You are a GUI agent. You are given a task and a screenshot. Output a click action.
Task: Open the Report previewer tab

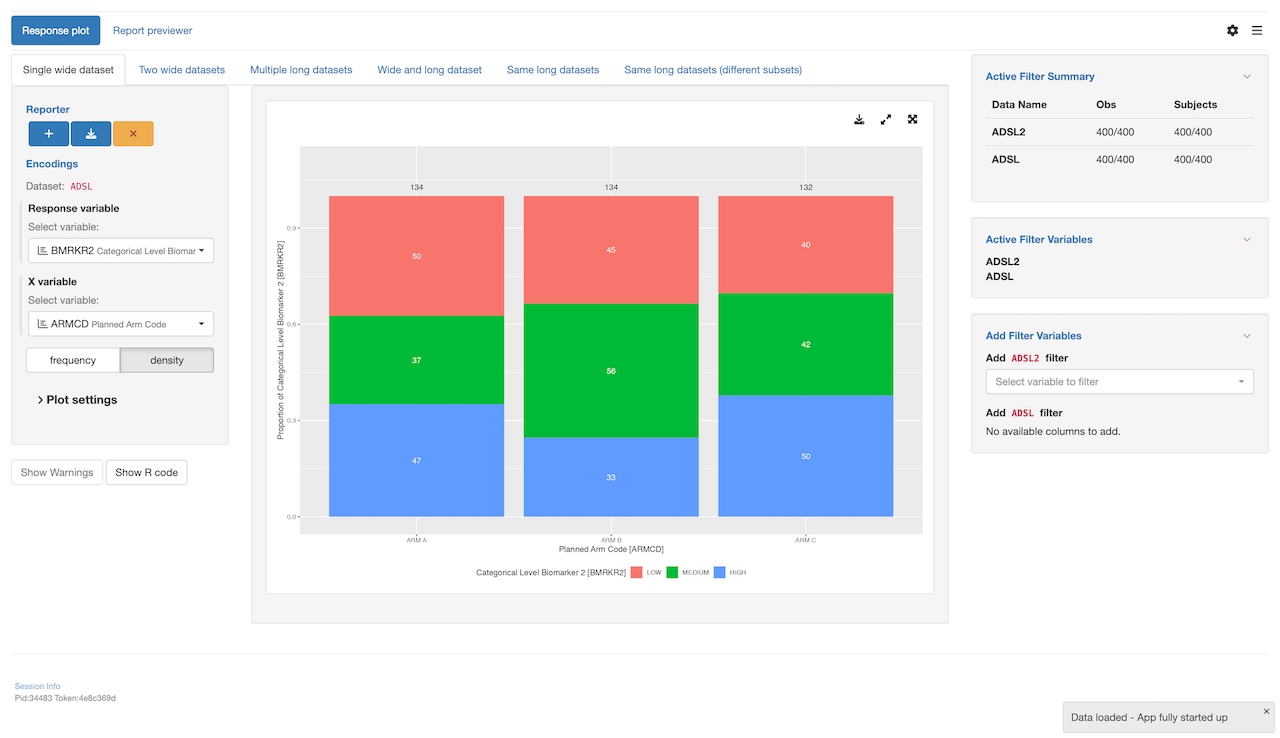(152, 31)
